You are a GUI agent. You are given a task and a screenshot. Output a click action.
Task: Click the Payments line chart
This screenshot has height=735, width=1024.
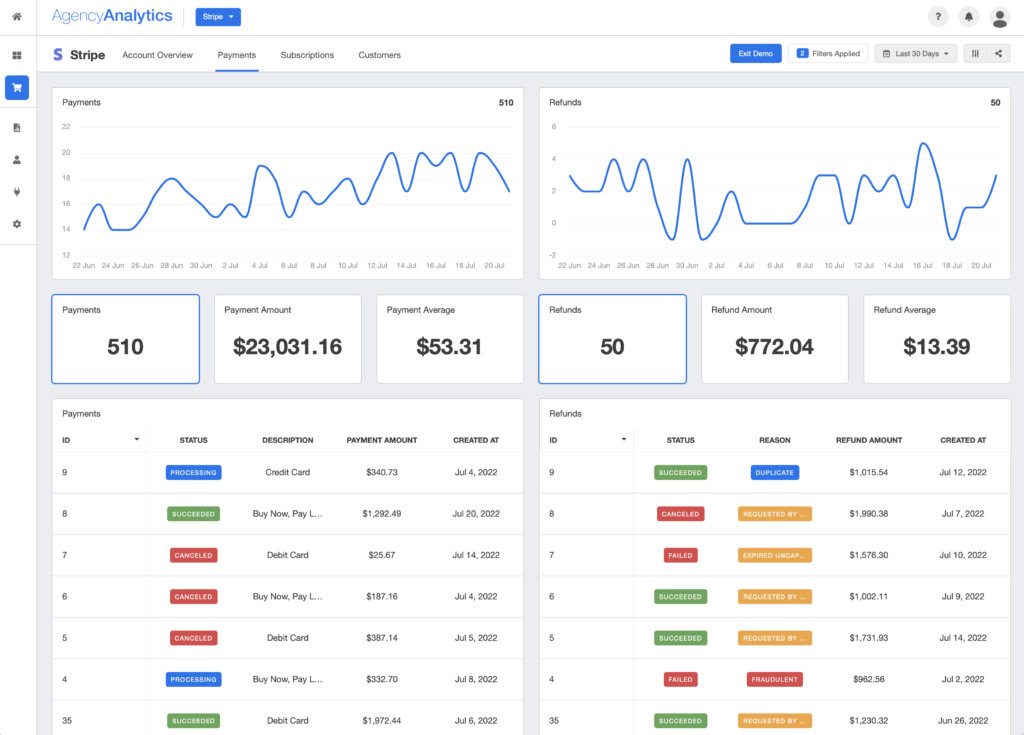288,184
